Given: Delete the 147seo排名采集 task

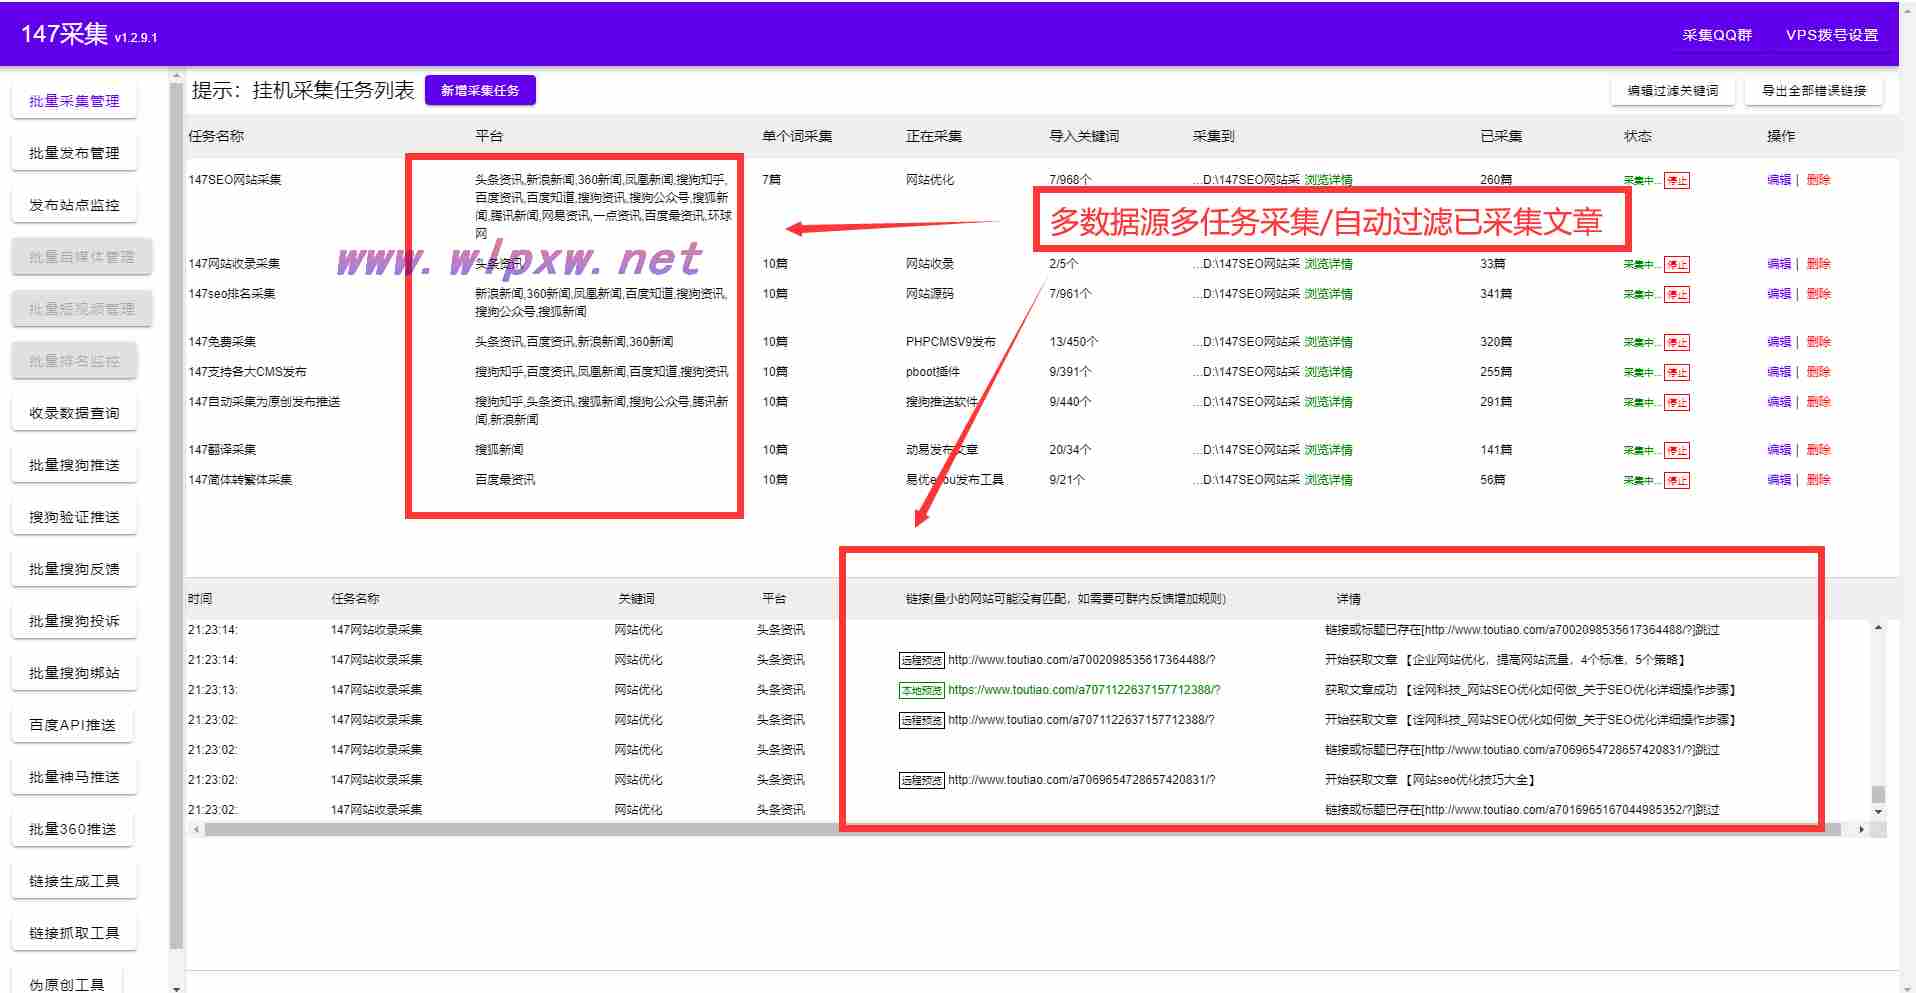Looking at the screenshot, I should (x=1818, y=294).
